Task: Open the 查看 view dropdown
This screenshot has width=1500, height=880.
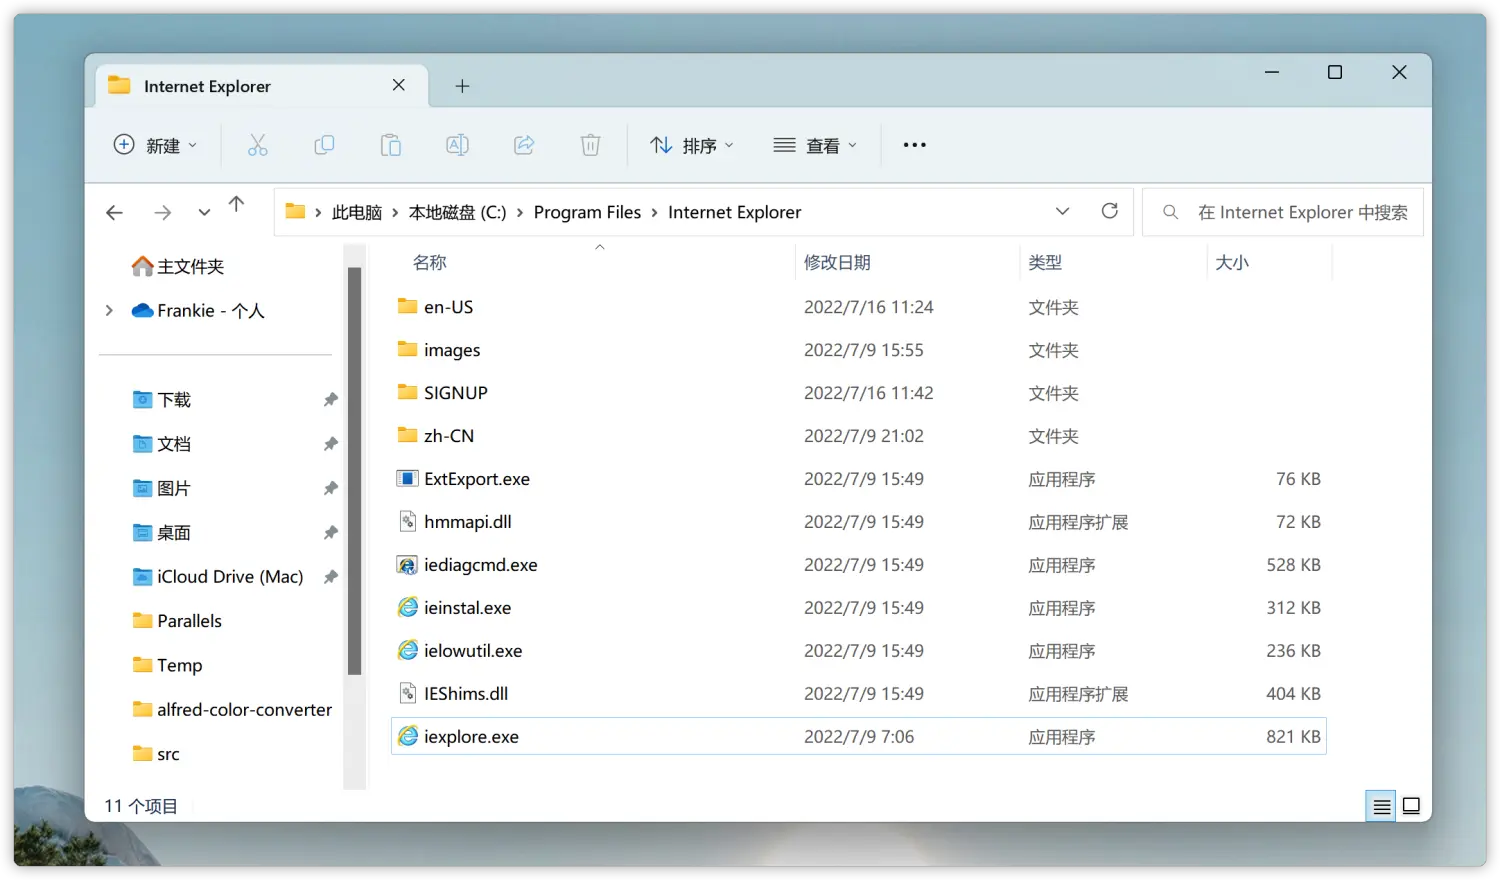Action: tap(816, 145)
